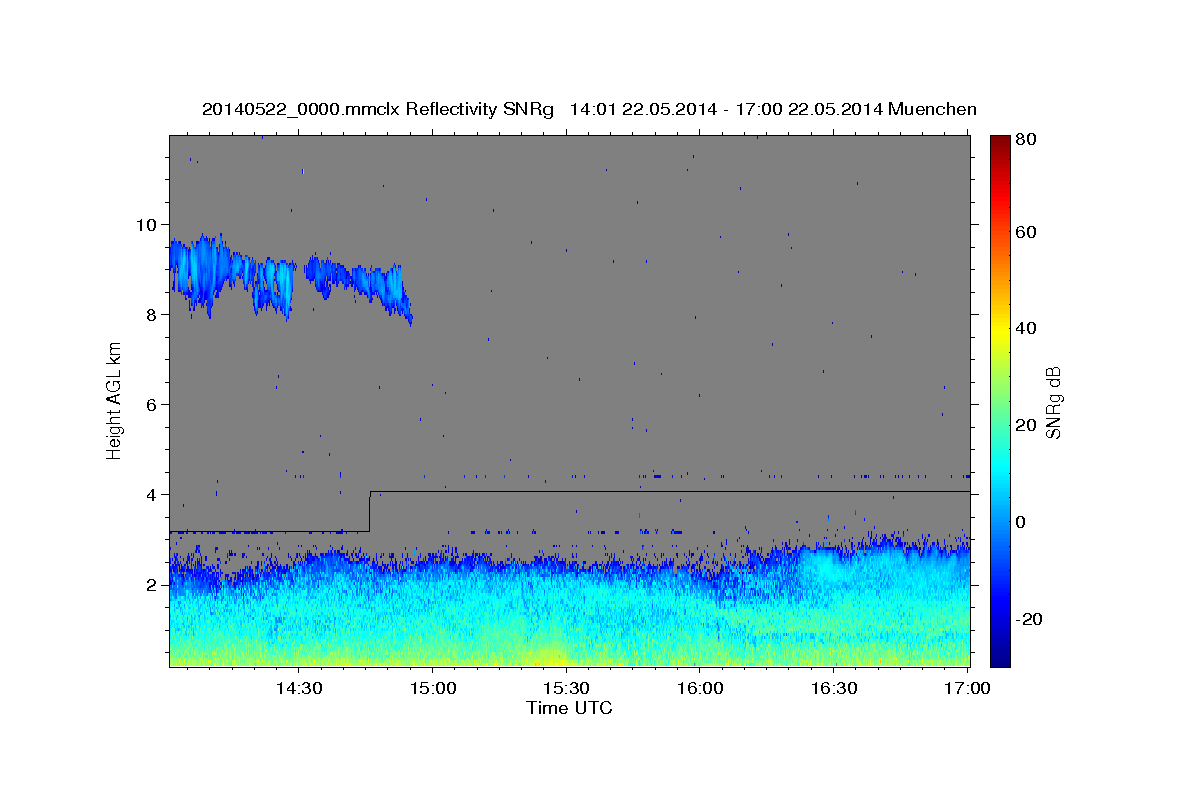
Task: Click the 16:30 time tick label
Action: 834,689
